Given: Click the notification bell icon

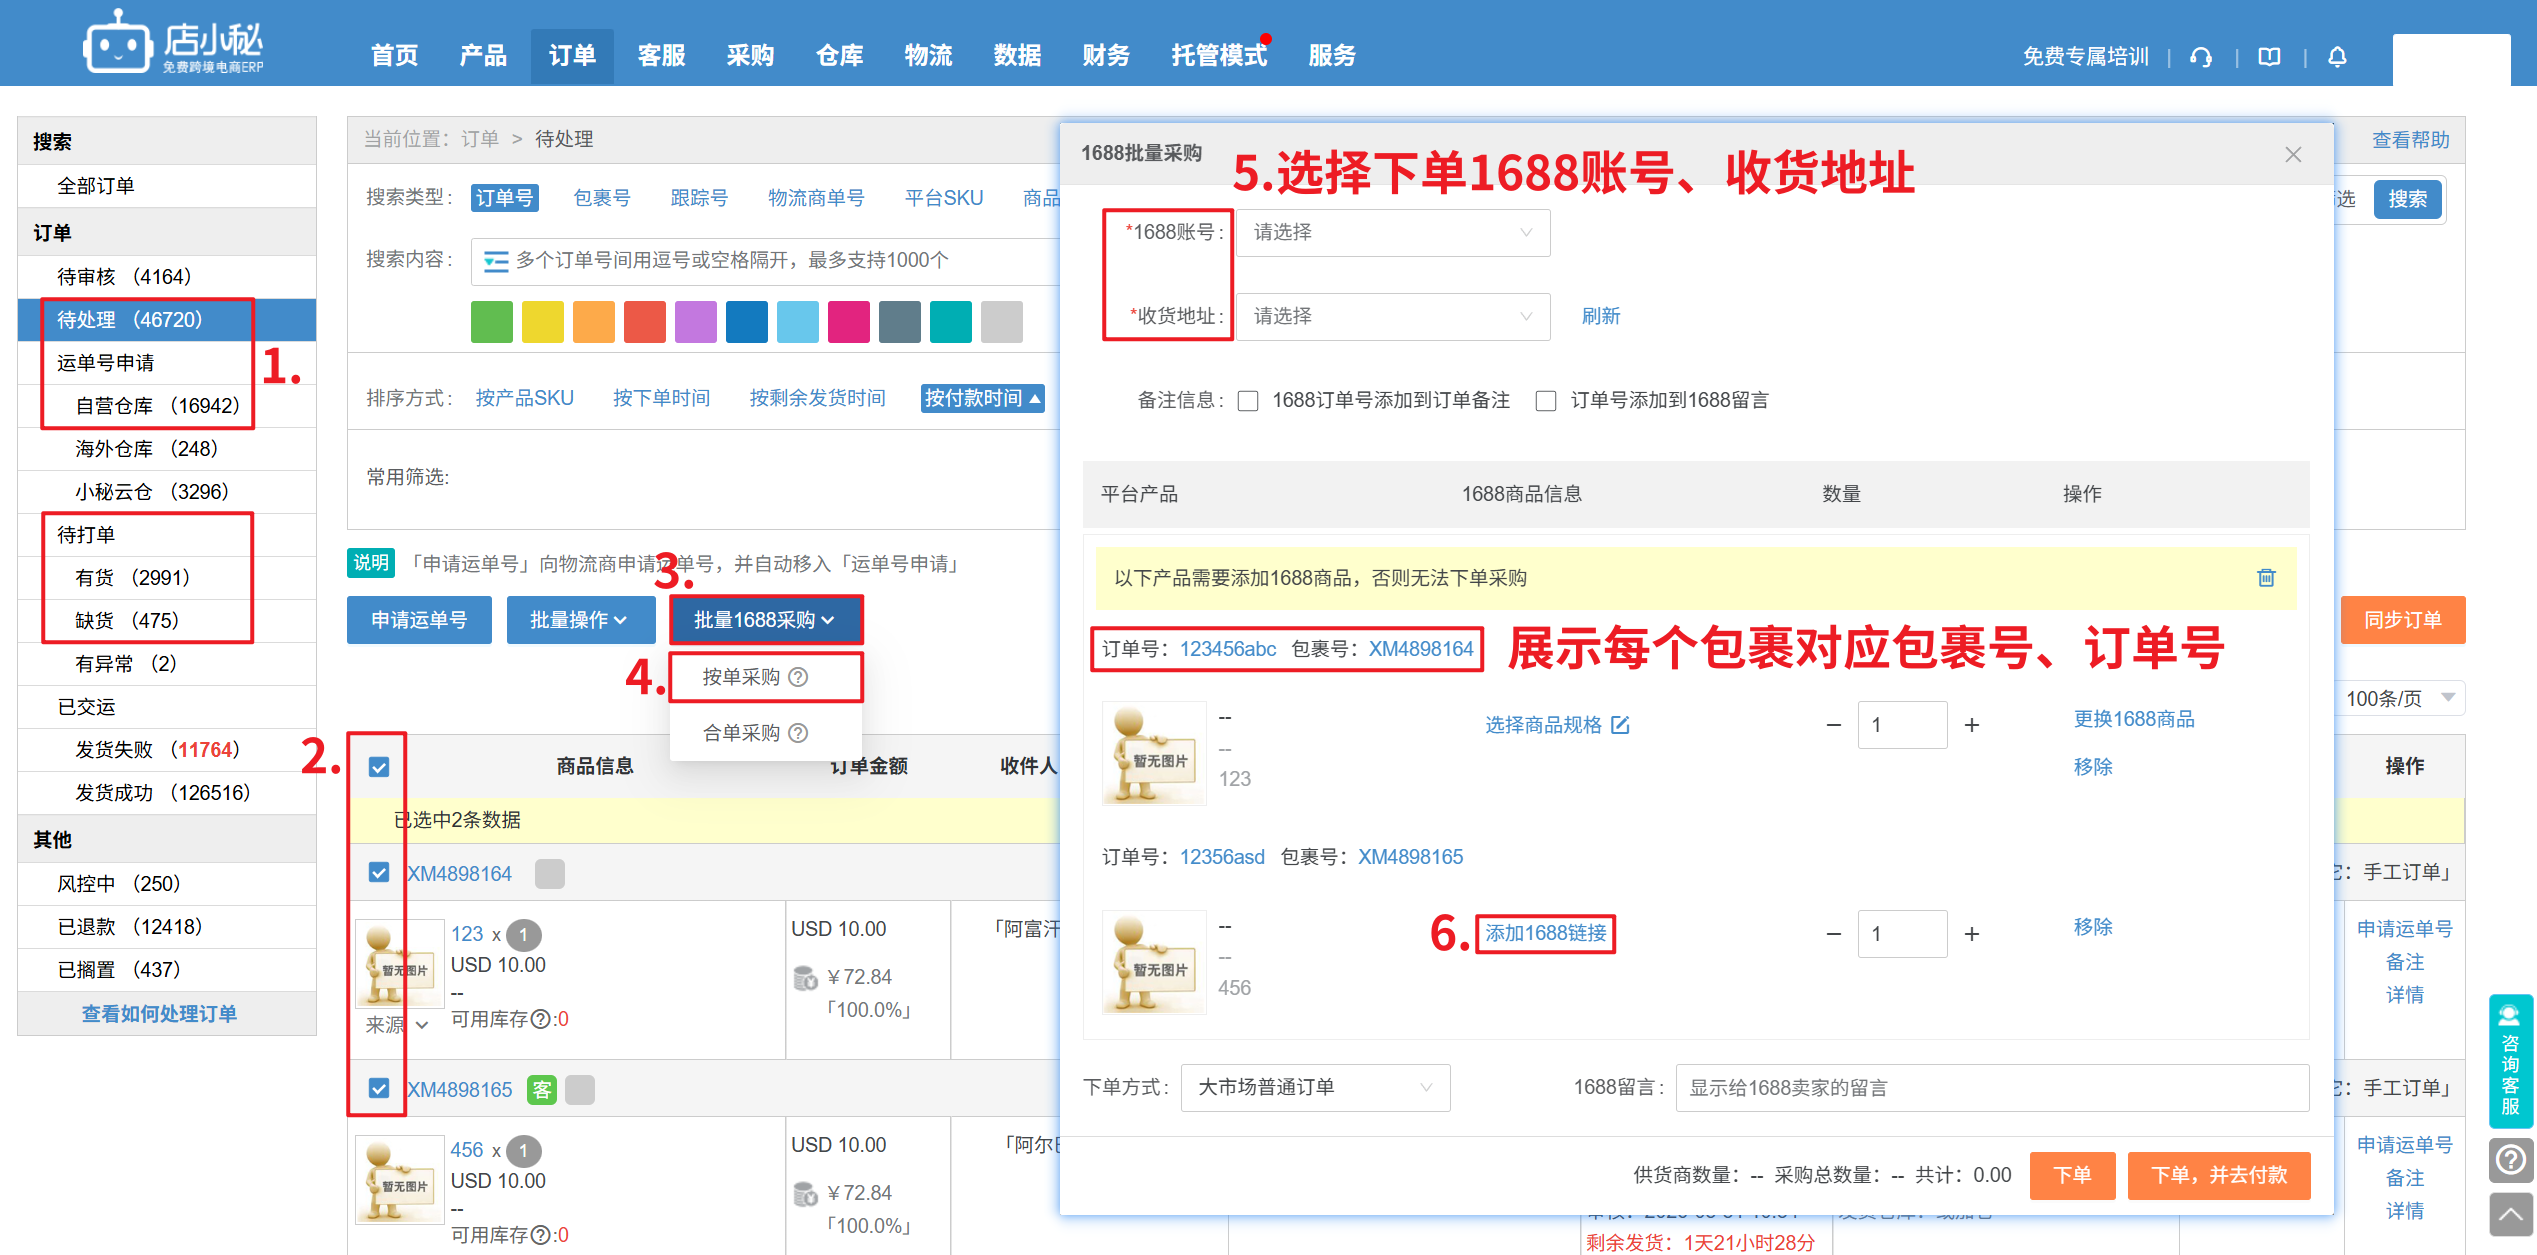Looking at the screenshot, I should pyautogui.click(x=2337, y=57).
